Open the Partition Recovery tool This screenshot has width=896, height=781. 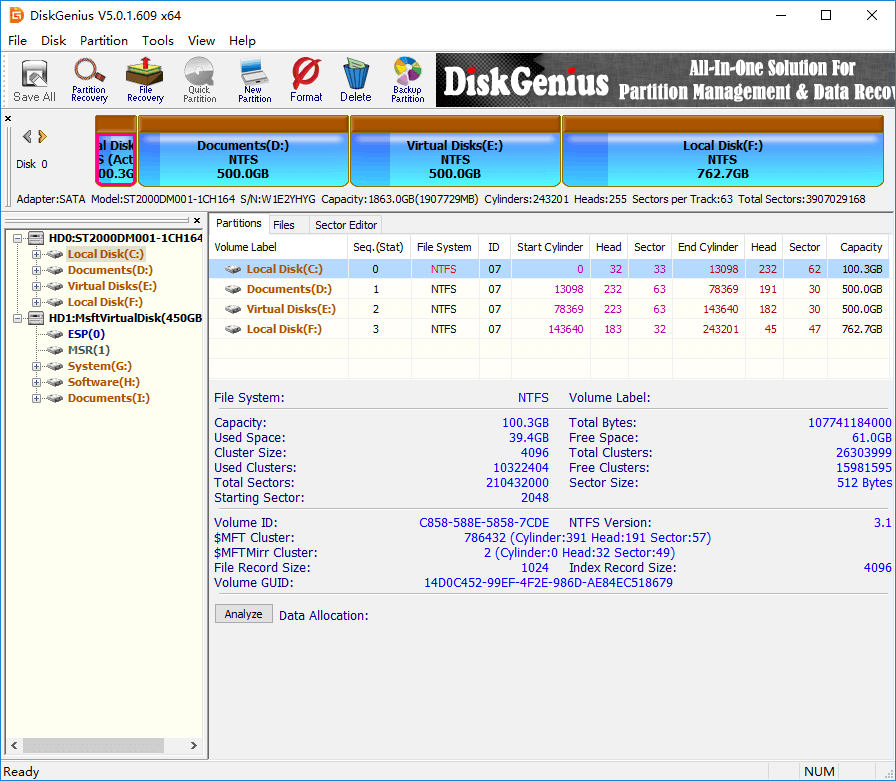89,79
